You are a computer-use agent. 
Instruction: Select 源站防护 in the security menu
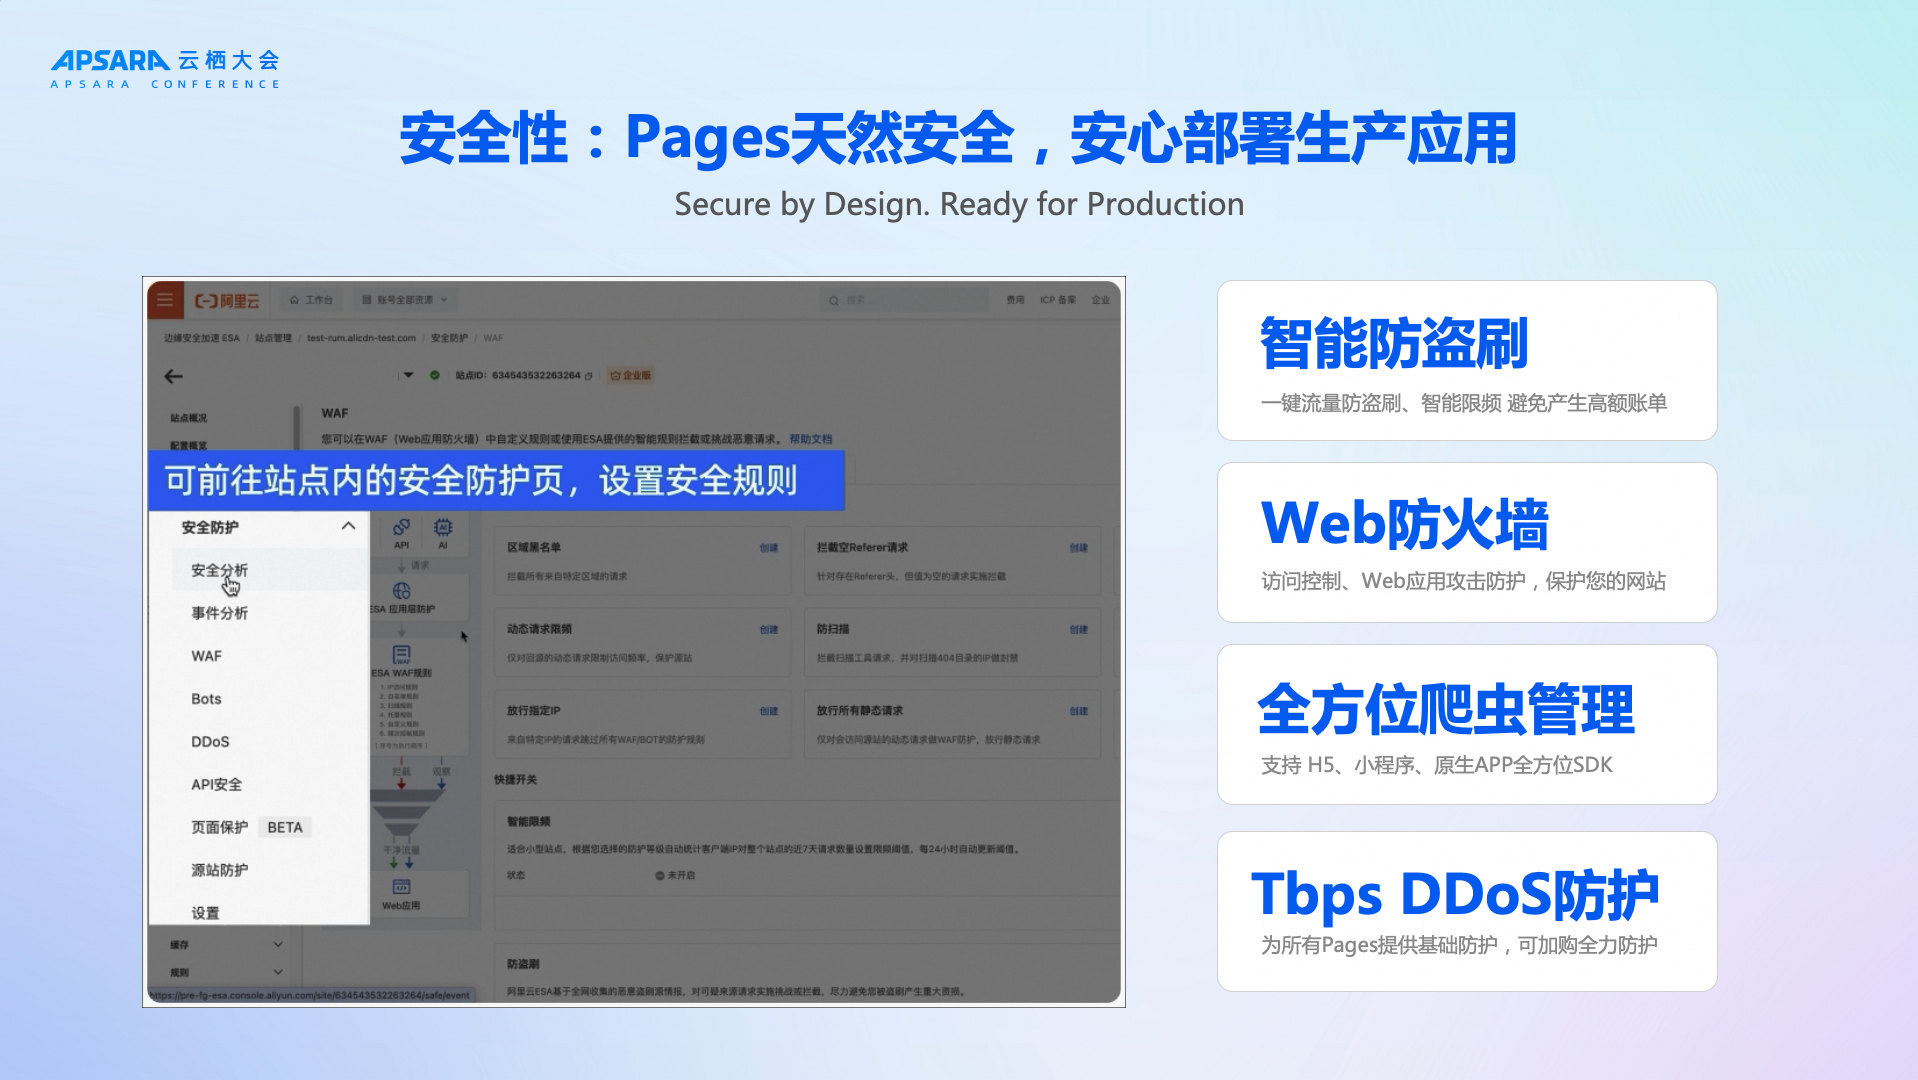219,870
